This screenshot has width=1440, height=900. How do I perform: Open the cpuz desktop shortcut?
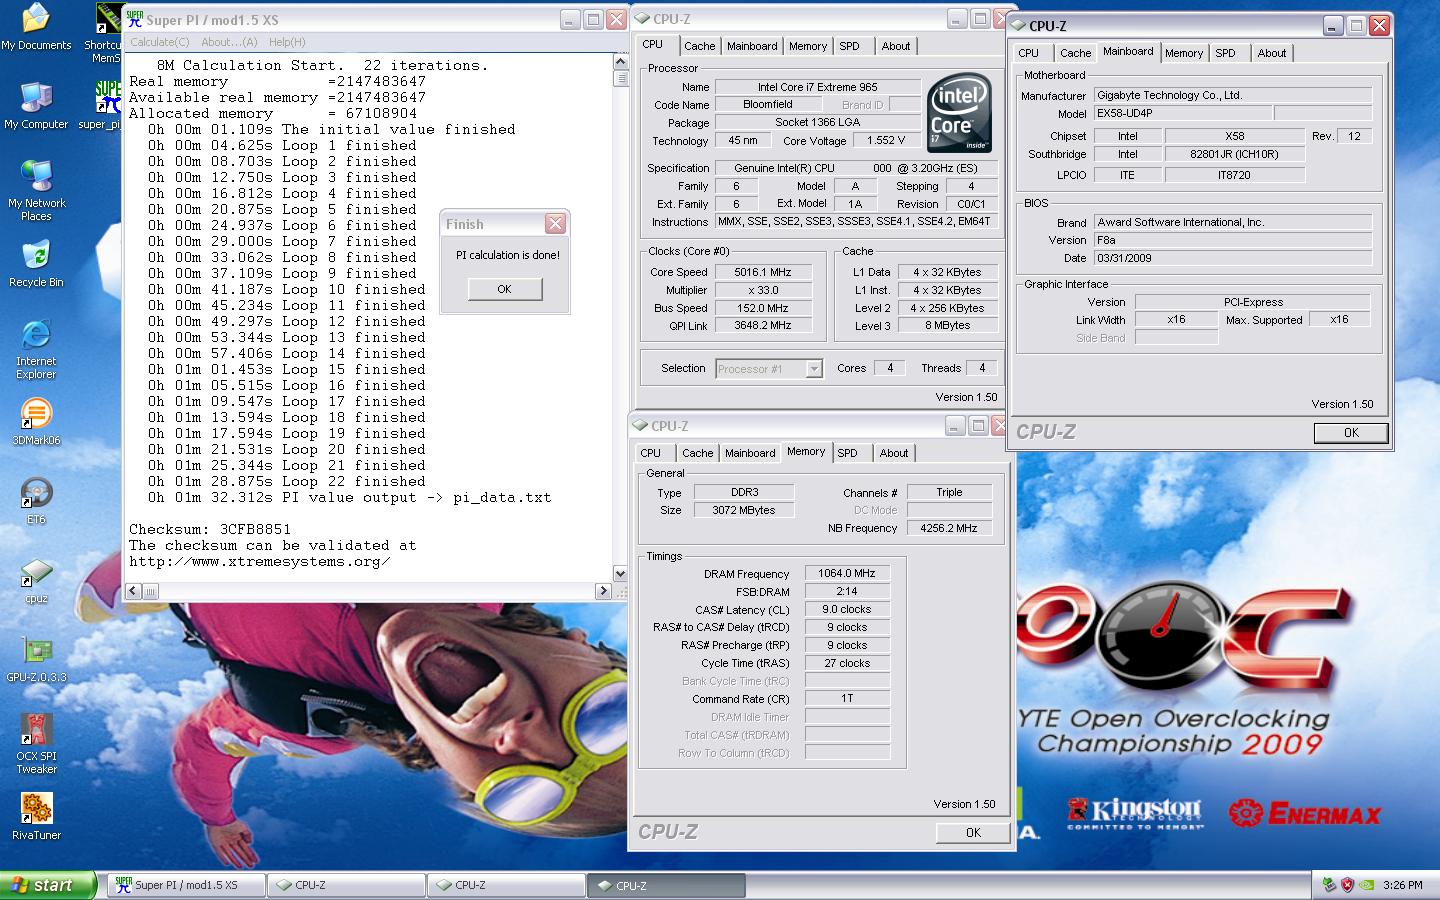(x=36, y=581)
